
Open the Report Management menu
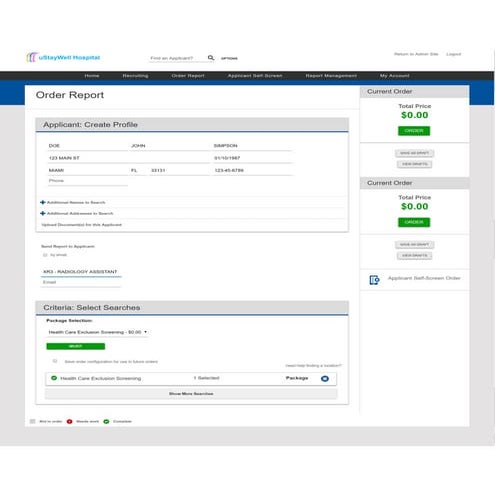[331, 76]
